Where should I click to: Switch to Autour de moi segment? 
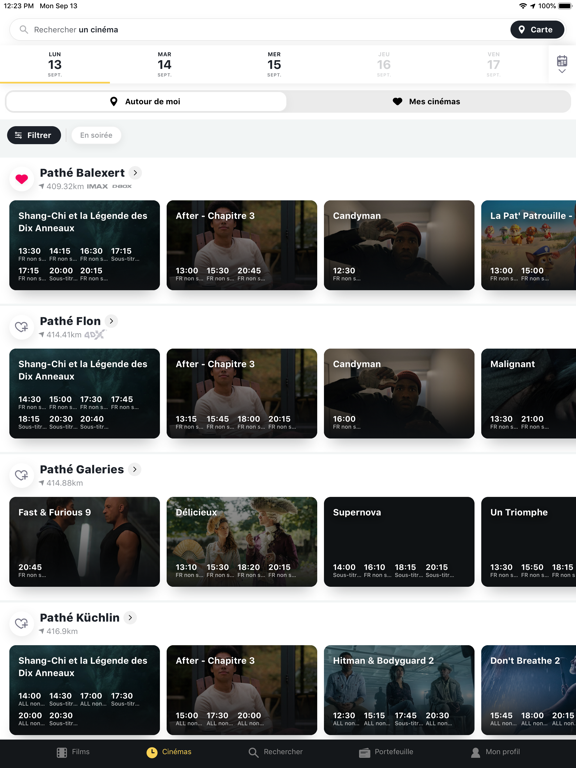(x=146, y=101)
